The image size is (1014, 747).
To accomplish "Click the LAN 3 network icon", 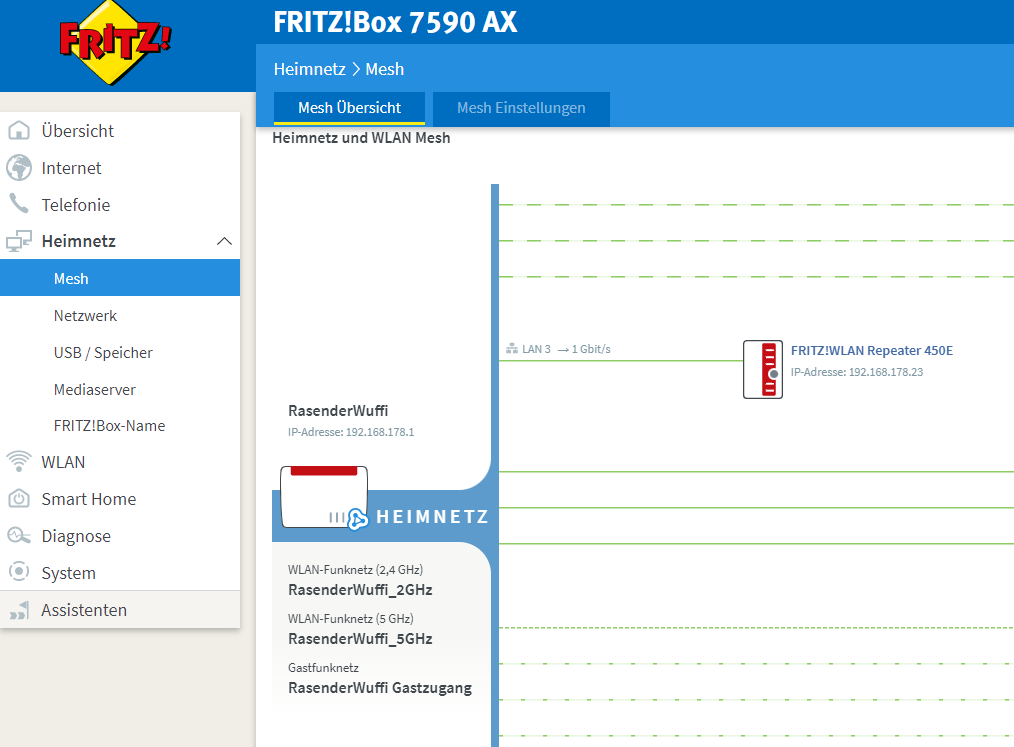I will (x=512, y=349).
